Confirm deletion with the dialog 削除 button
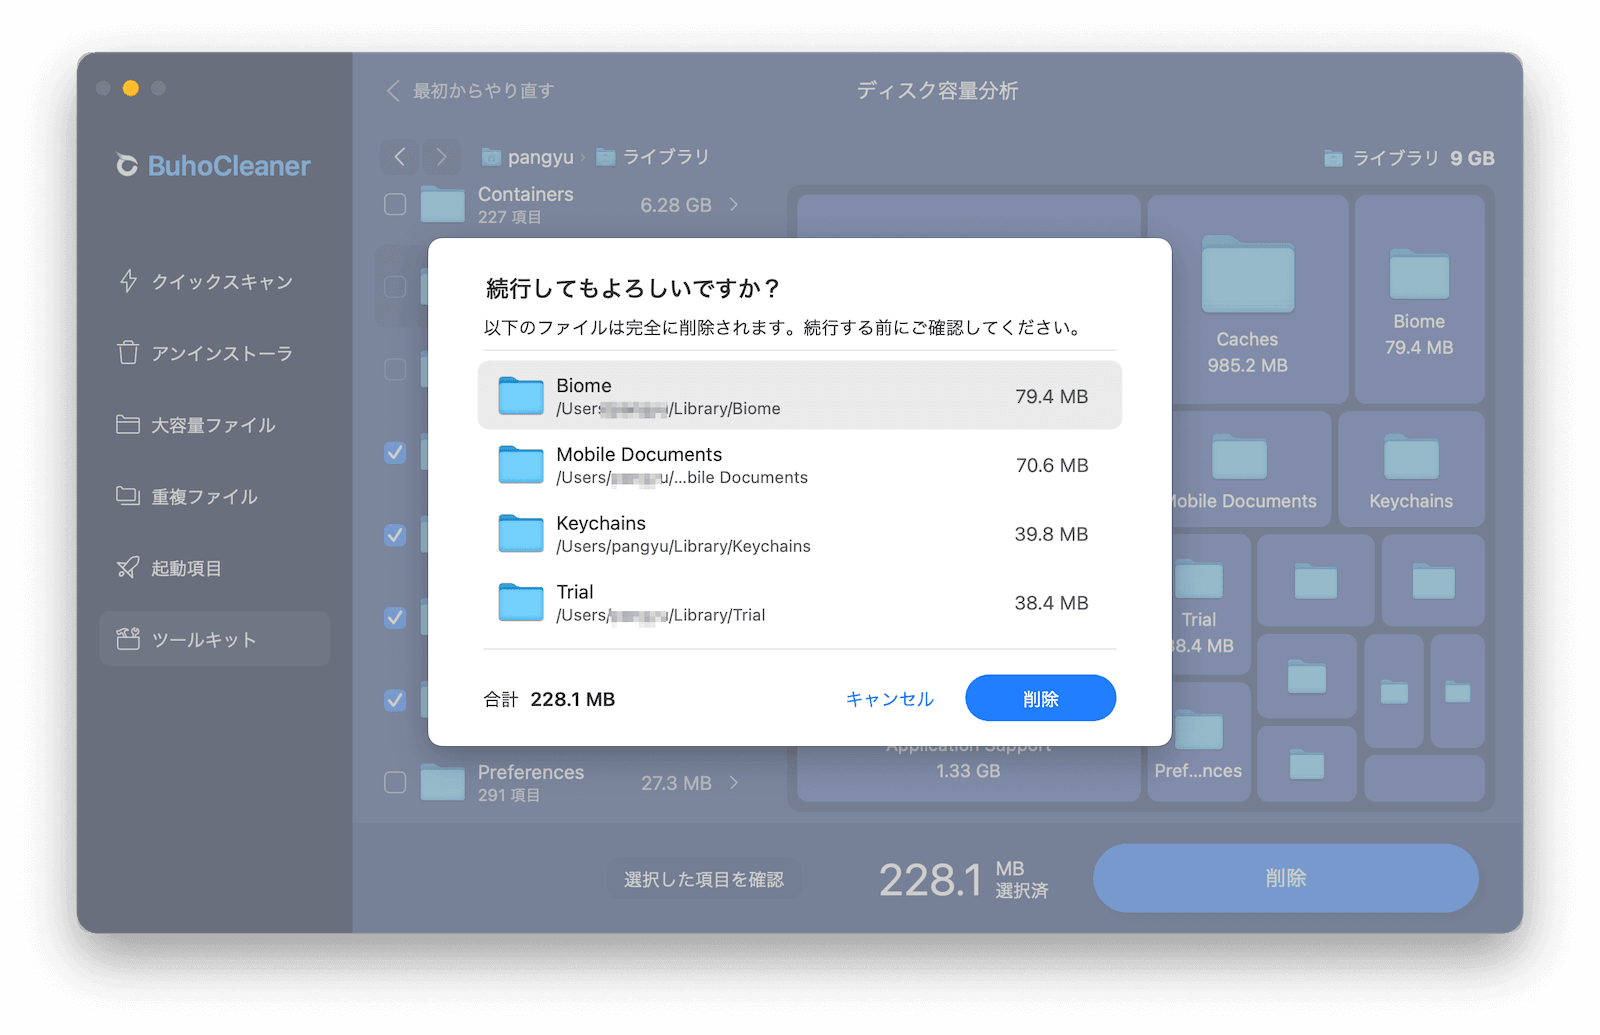The width and height of the screenshot is (1600, 1035). click(x=1040, y=698)
